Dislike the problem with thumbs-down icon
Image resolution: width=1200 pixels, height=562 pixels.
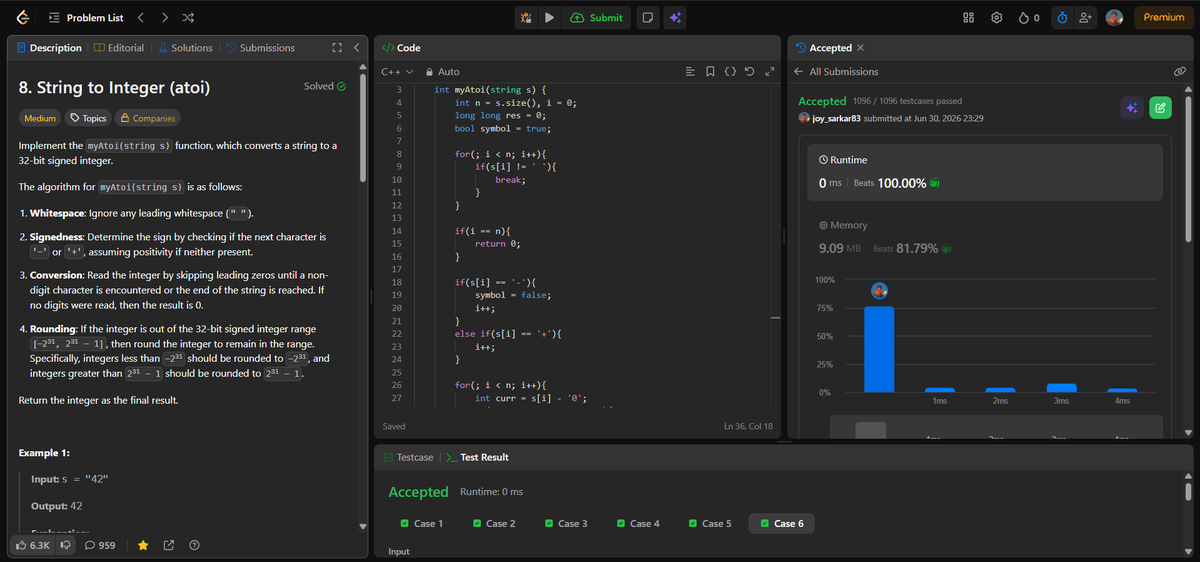(x=67, y=545)
